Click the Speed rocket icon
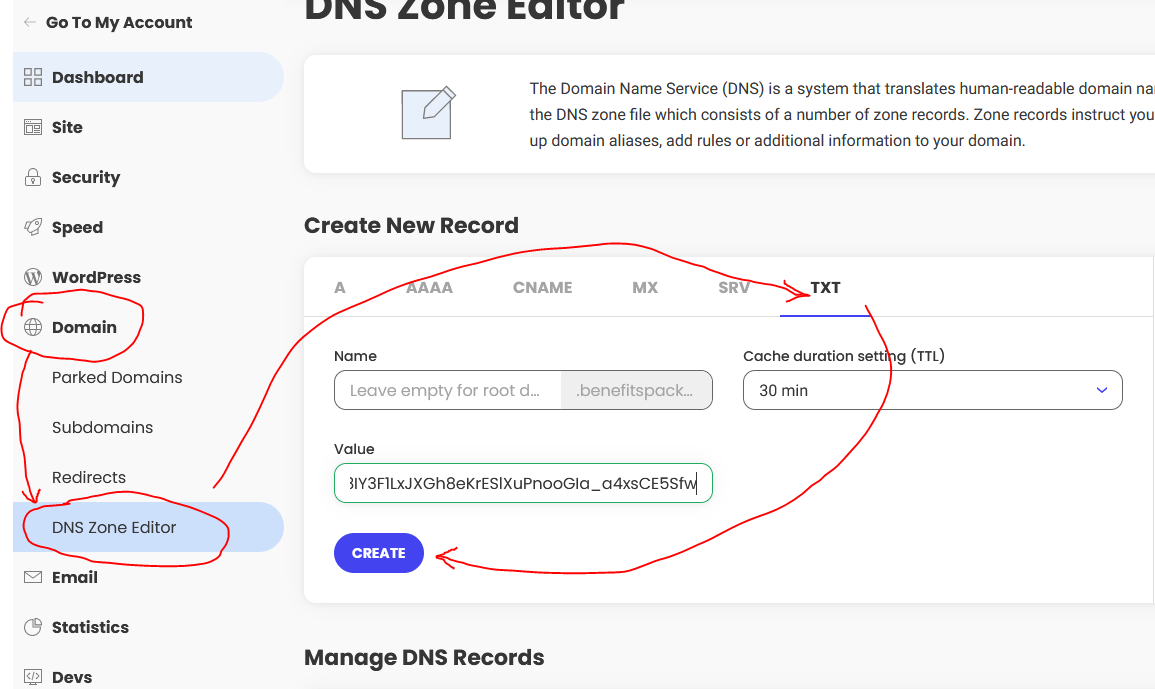This screenshot has height=689, width=1155. (x=33, y=227)
